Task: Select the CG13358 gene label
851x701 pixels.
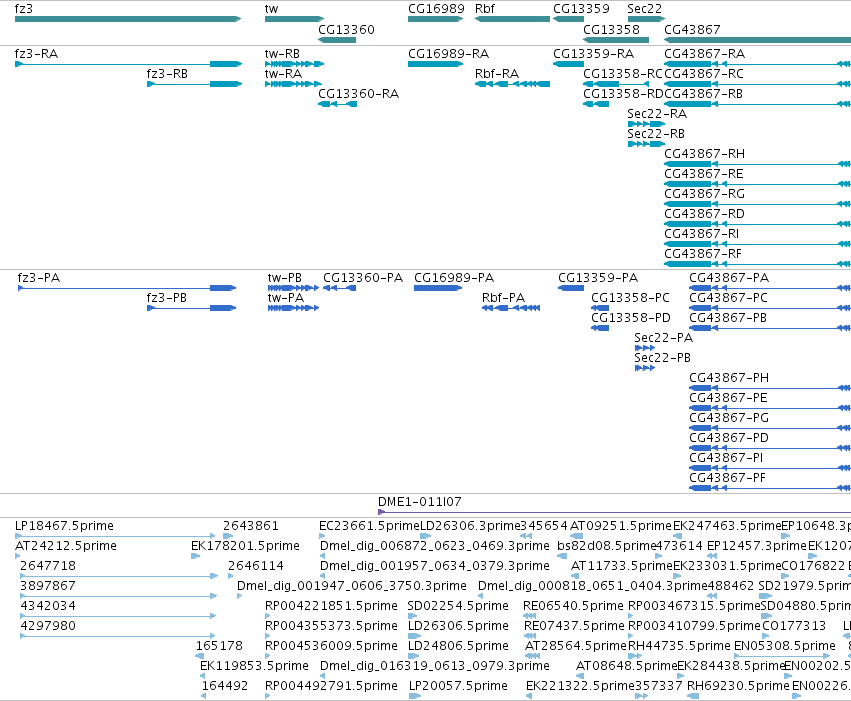Action: [x=611, y=29]
